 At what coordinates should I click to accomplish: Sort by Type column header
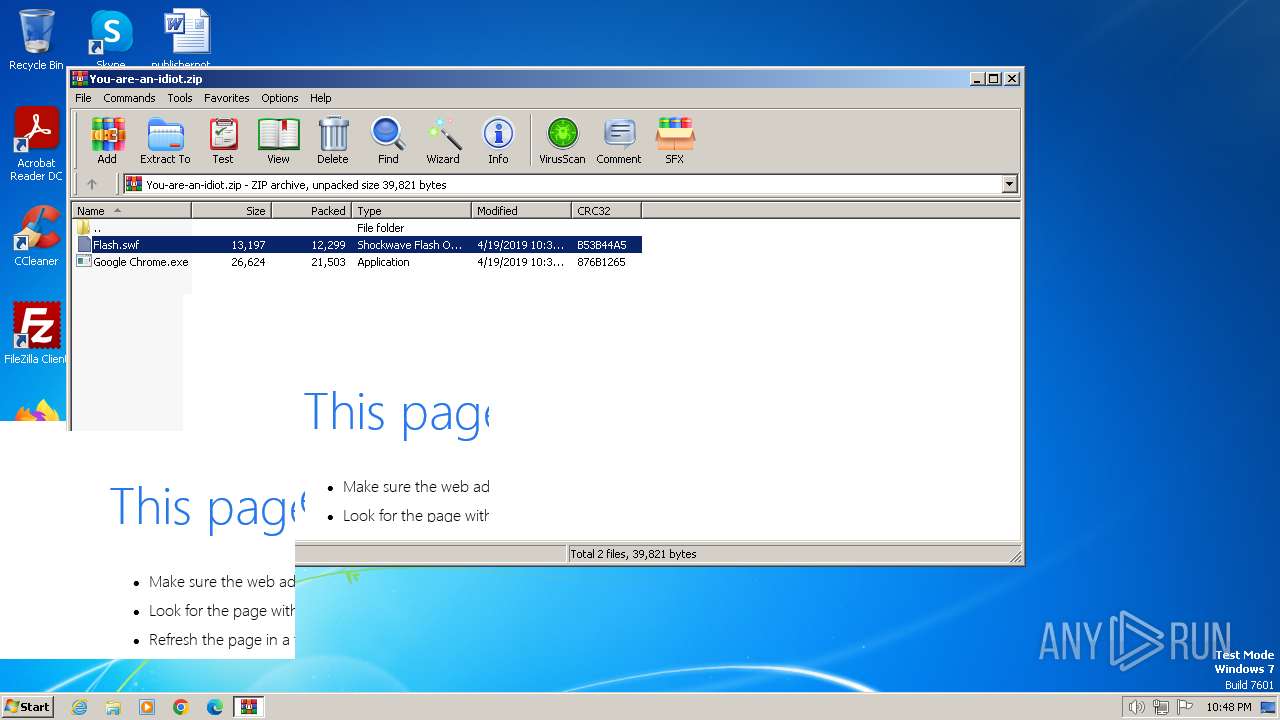coord(411,211)
